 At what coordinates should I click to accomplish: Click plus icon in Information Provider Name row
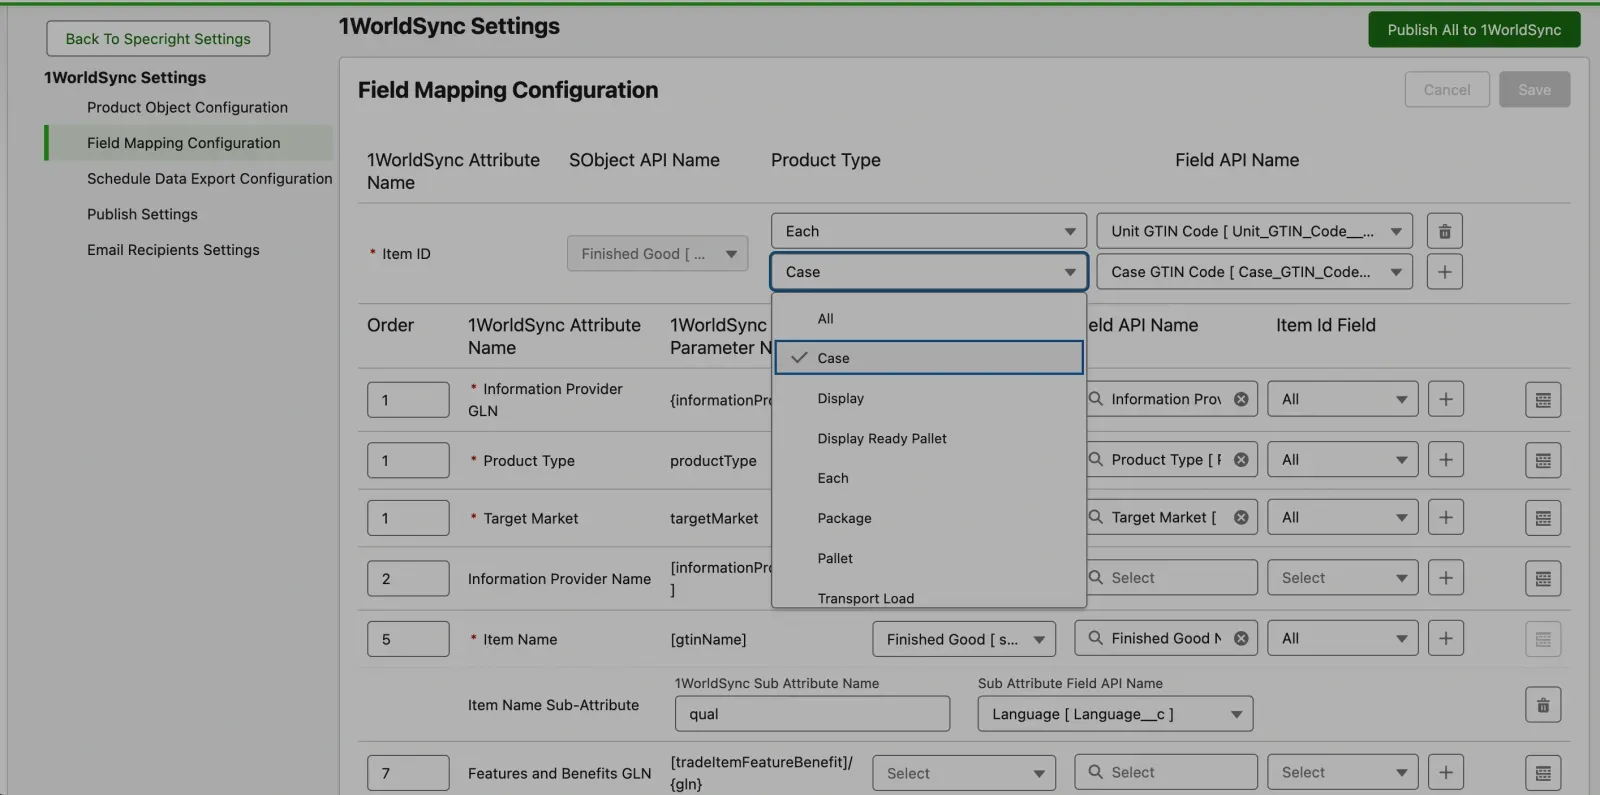point(1445,578)
